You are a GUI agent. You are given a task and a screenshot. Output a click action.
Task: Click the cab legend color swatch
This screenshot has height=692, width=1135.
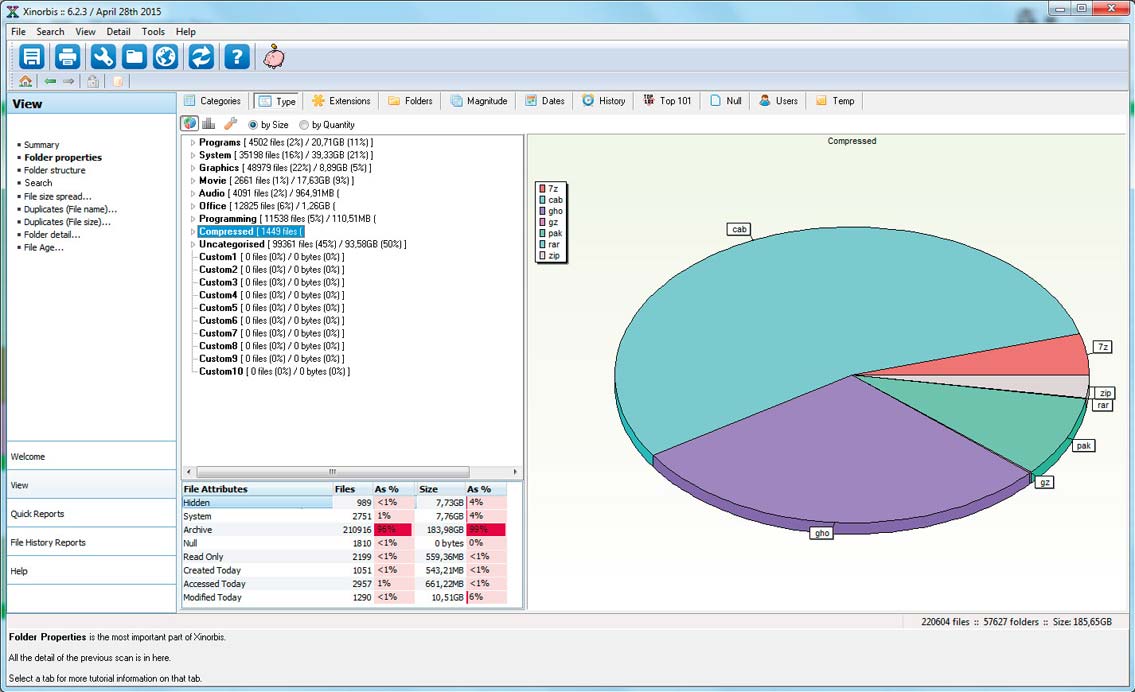[x=542, y=200]
